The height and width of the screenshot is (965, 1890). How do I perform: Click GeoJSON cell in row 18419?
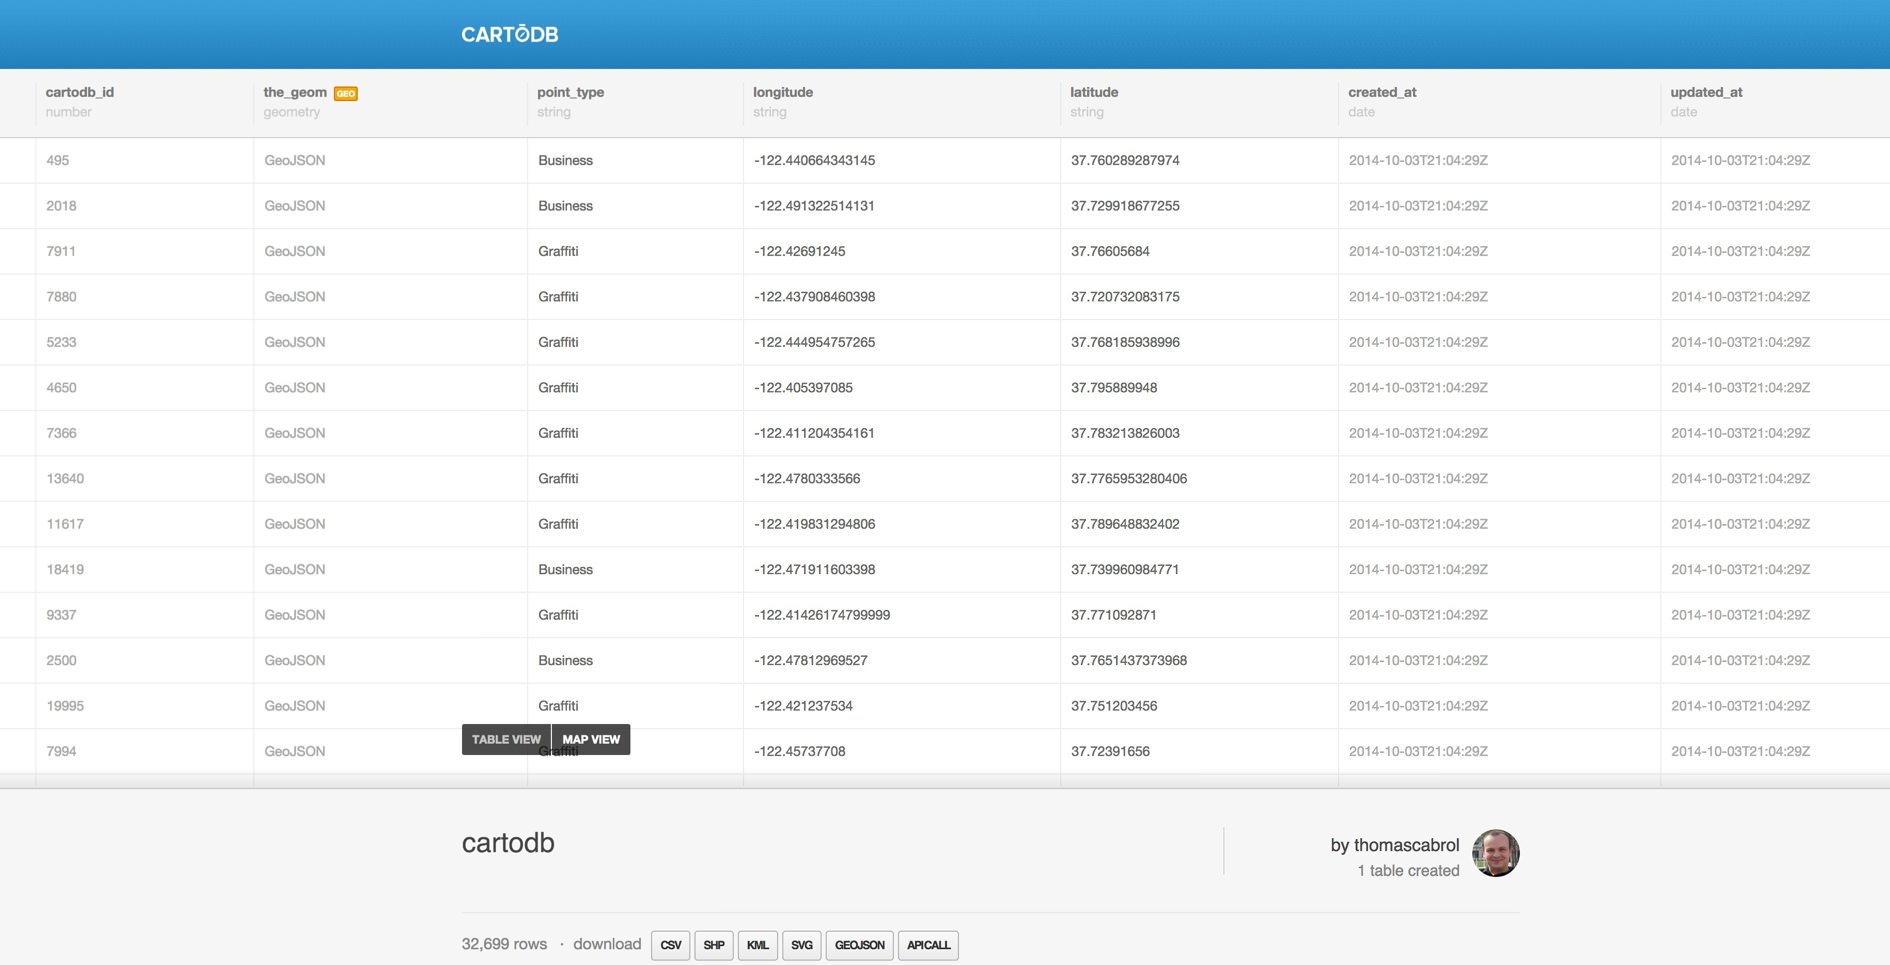(x=295, y=570)
